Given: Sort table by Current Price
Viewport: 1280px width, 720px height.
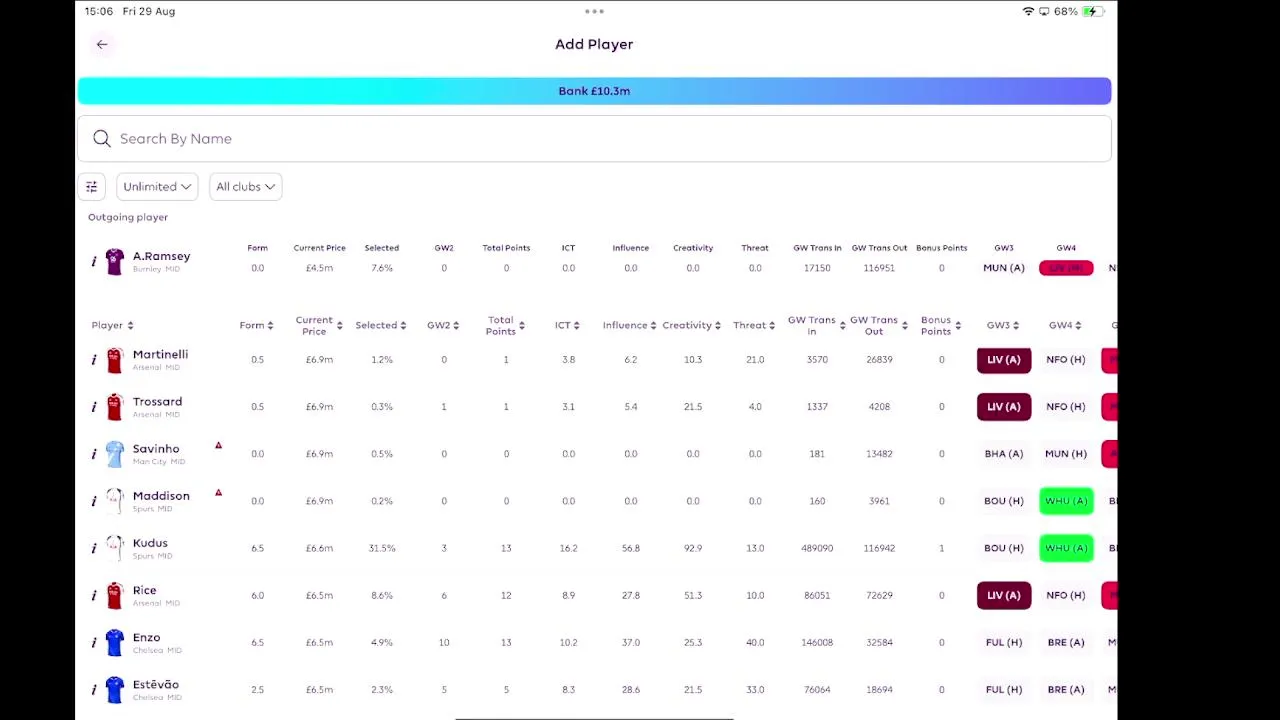Looking at the screenshot, I should (x=319, y=325).
